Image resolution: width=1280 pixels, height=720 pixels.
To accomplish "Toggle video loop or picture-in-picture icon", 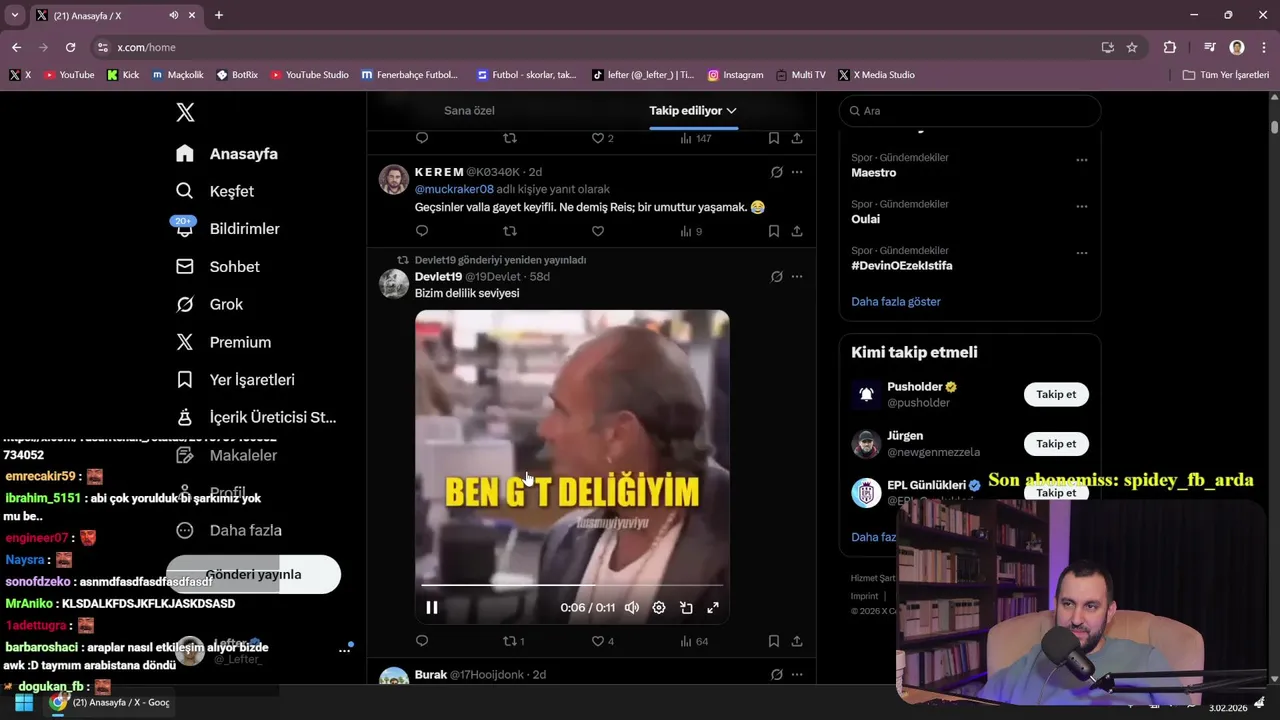I will coord(686,607).
